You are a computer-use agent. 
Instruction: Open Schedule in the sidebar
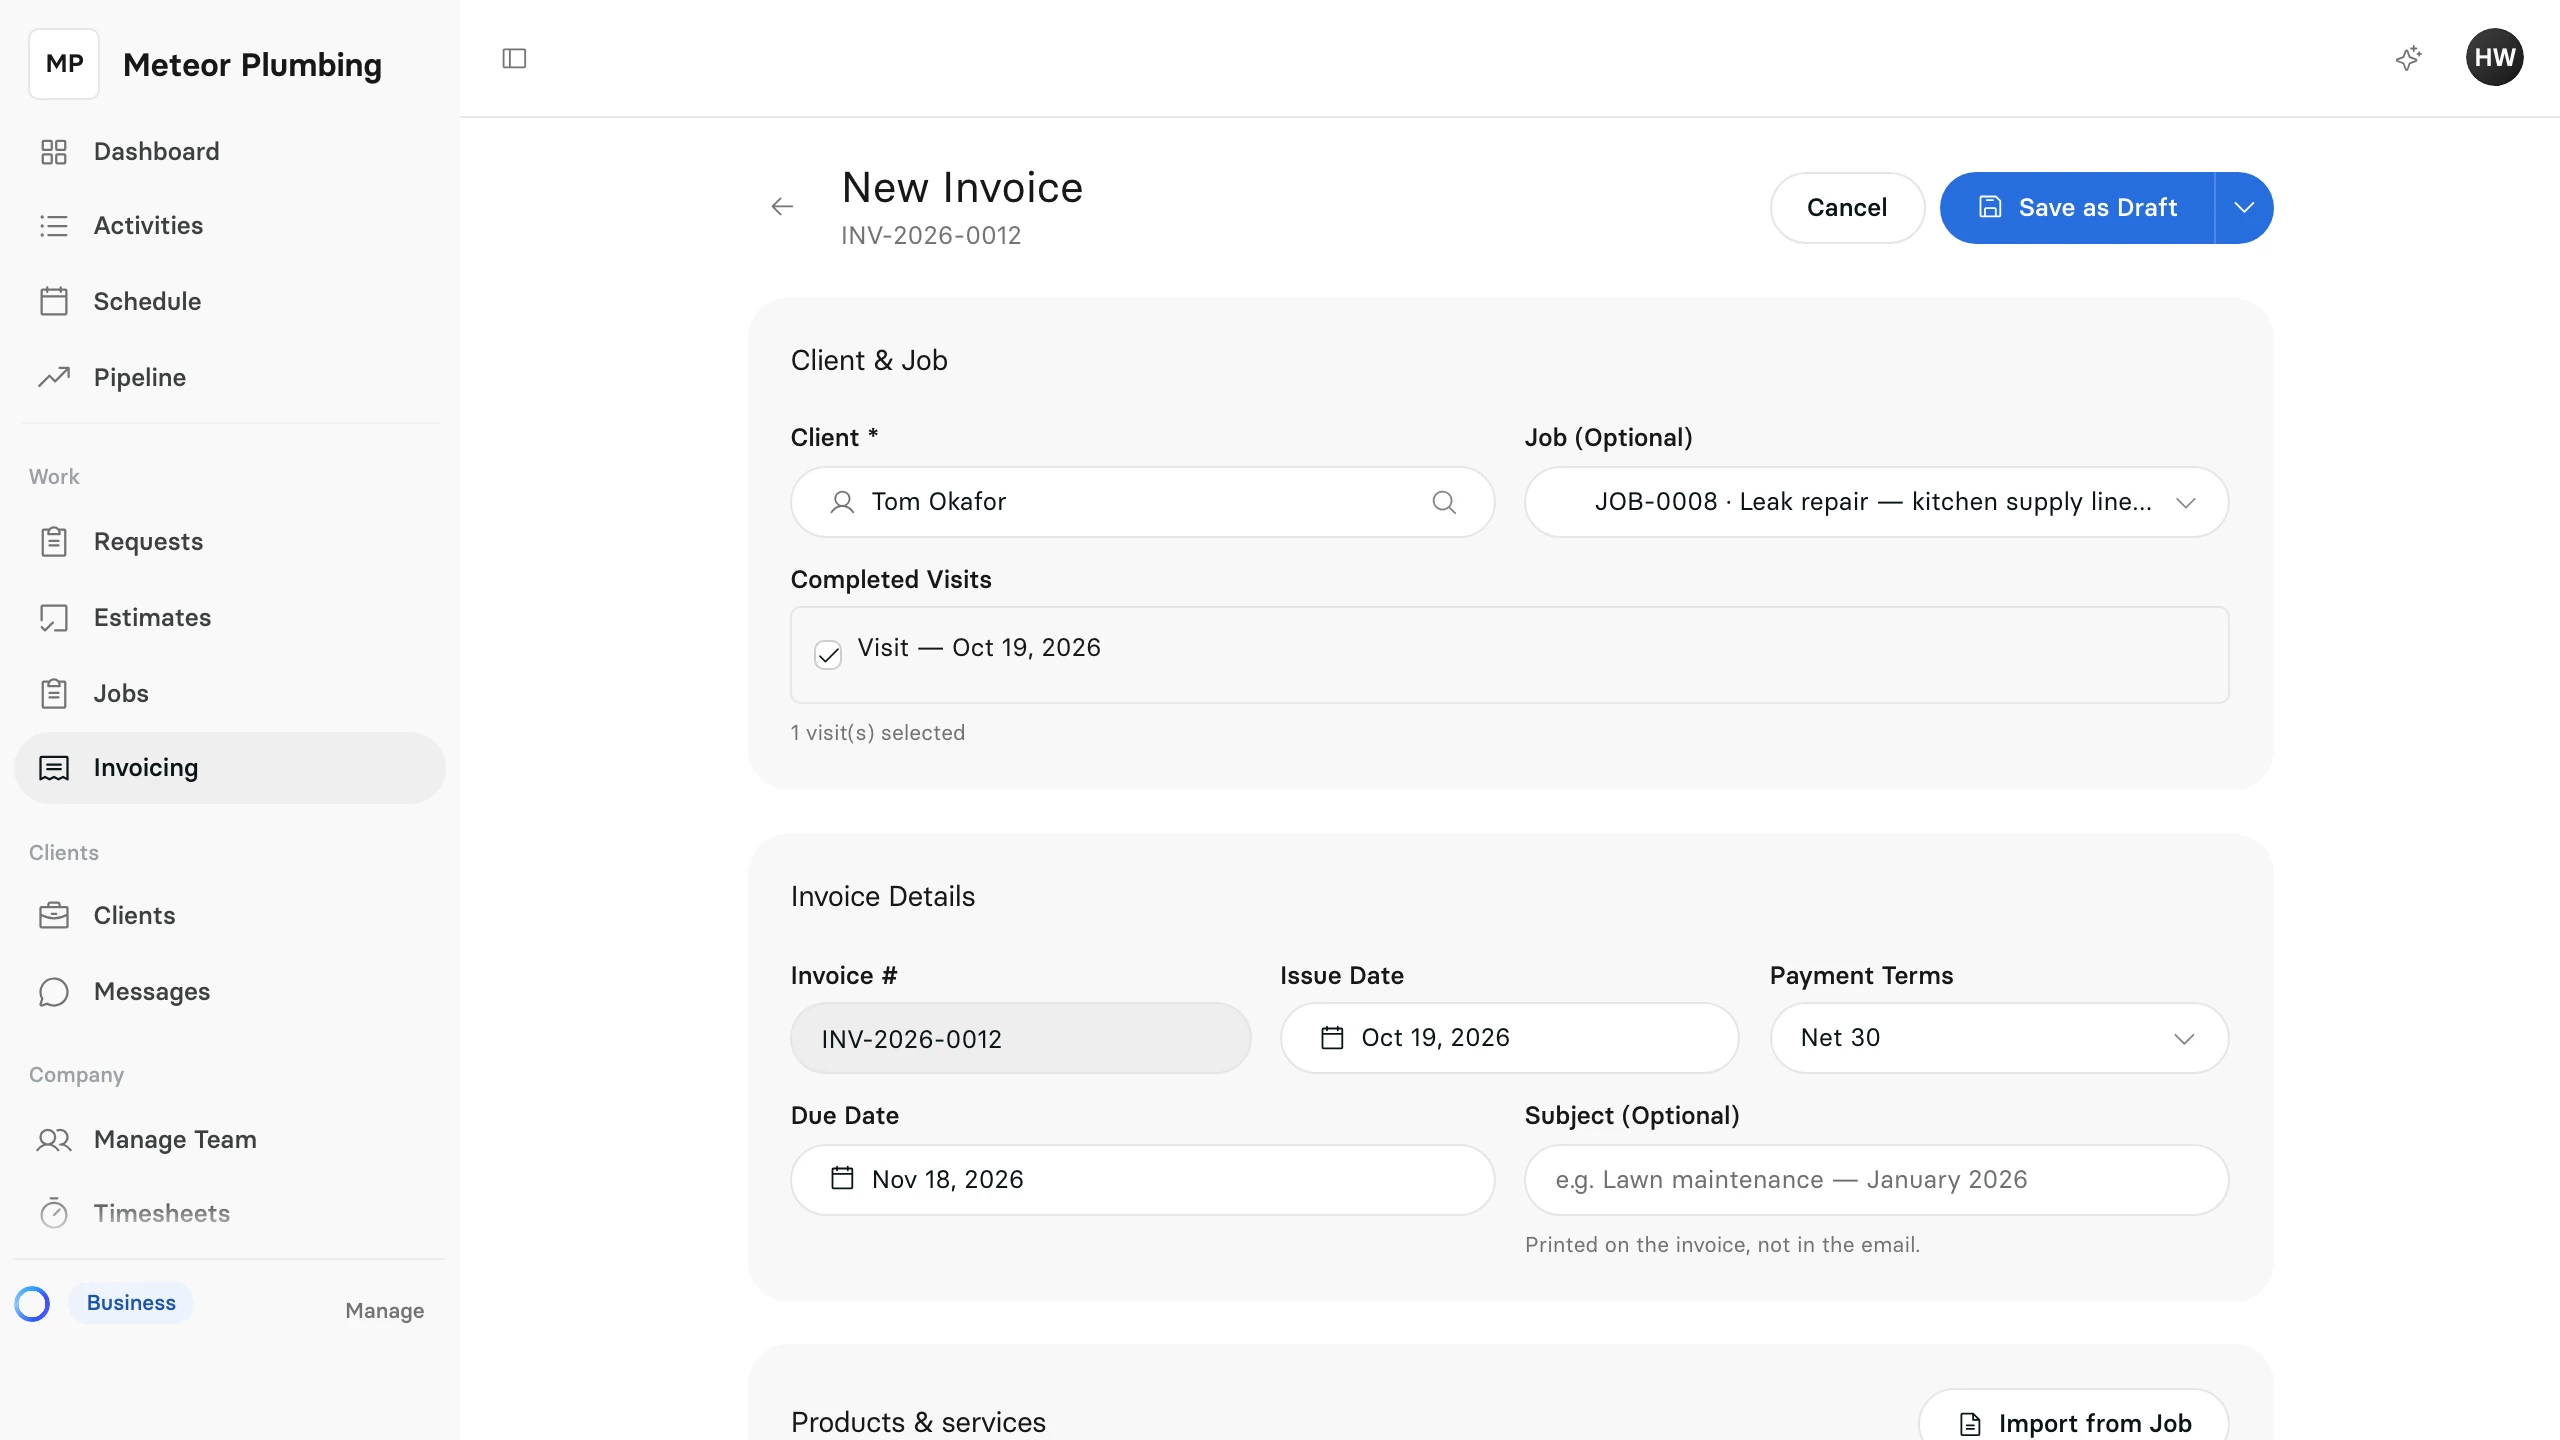click(230, 301)
